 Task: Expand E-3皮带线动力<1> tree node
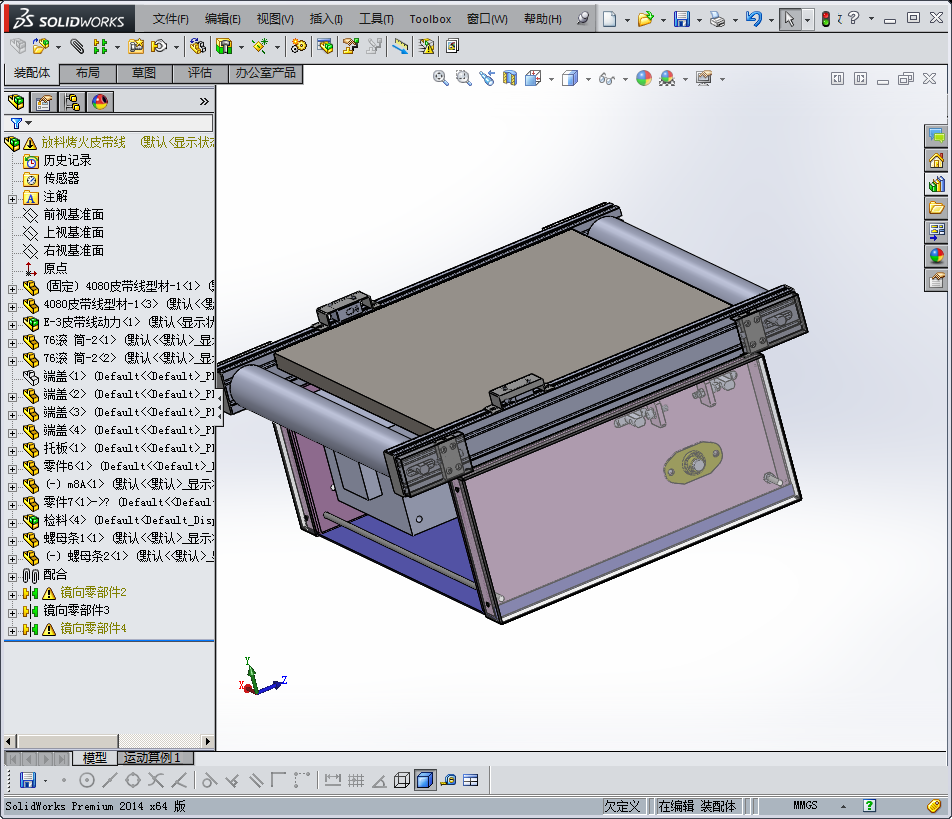tap(12, 325)
